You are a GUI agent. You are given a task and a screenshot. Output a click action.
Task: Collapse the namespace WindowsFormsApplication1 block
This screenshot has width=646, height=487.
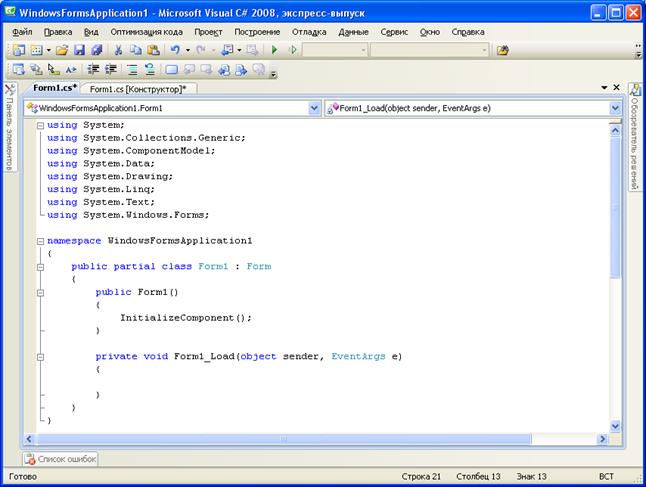coord(40,241)
